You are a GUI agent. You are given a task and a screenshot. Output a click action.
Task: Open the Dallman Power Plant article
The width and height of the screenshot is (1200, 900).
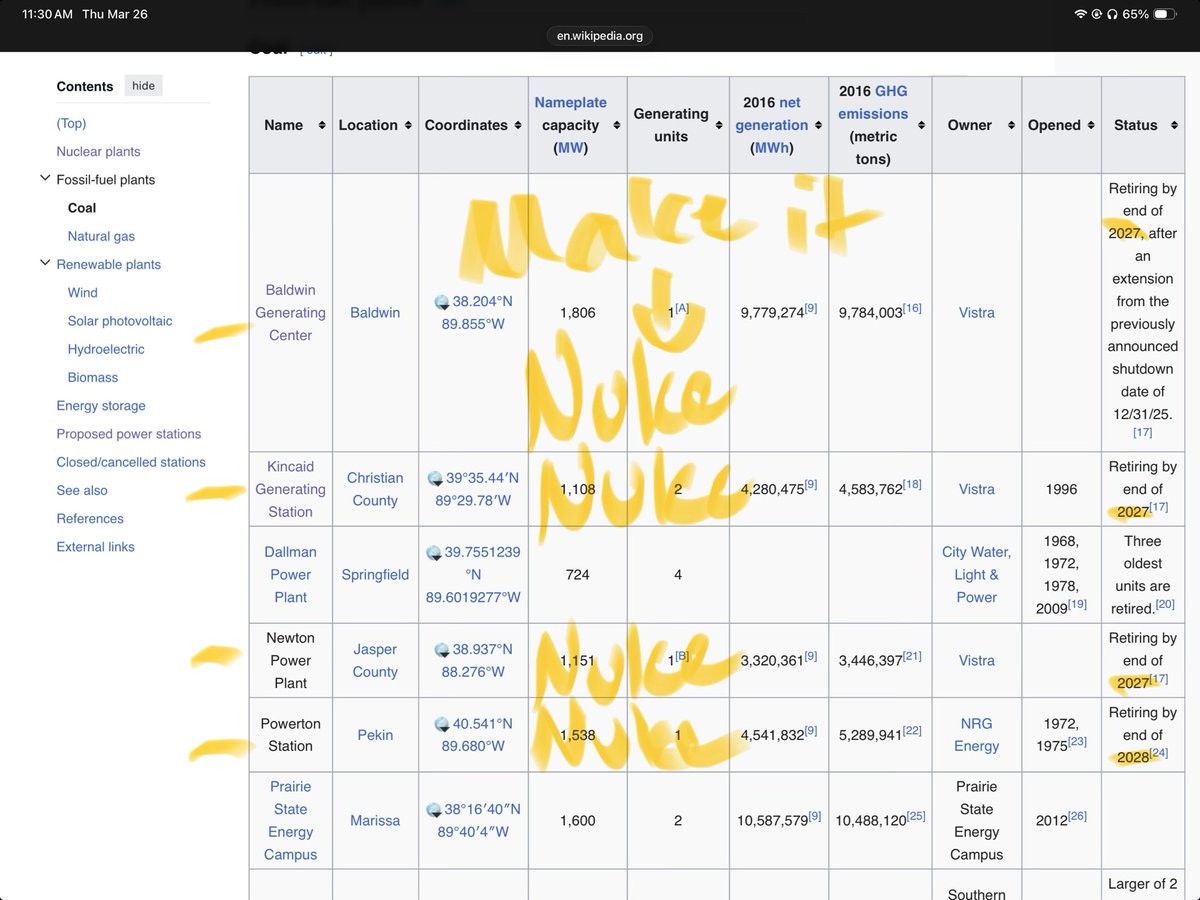click(x=290, y=574)
